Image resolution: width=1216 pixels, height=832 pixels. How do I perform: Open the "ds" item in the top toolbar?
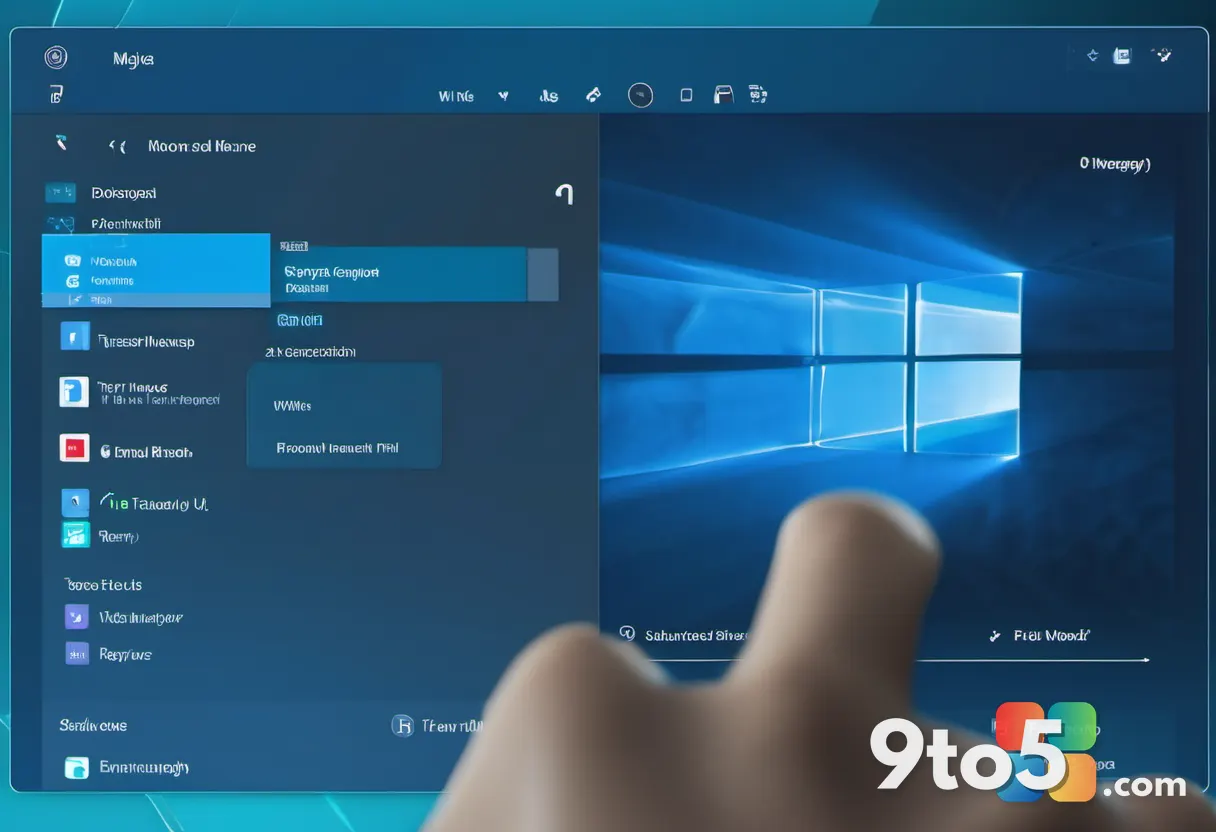(548, 96)
